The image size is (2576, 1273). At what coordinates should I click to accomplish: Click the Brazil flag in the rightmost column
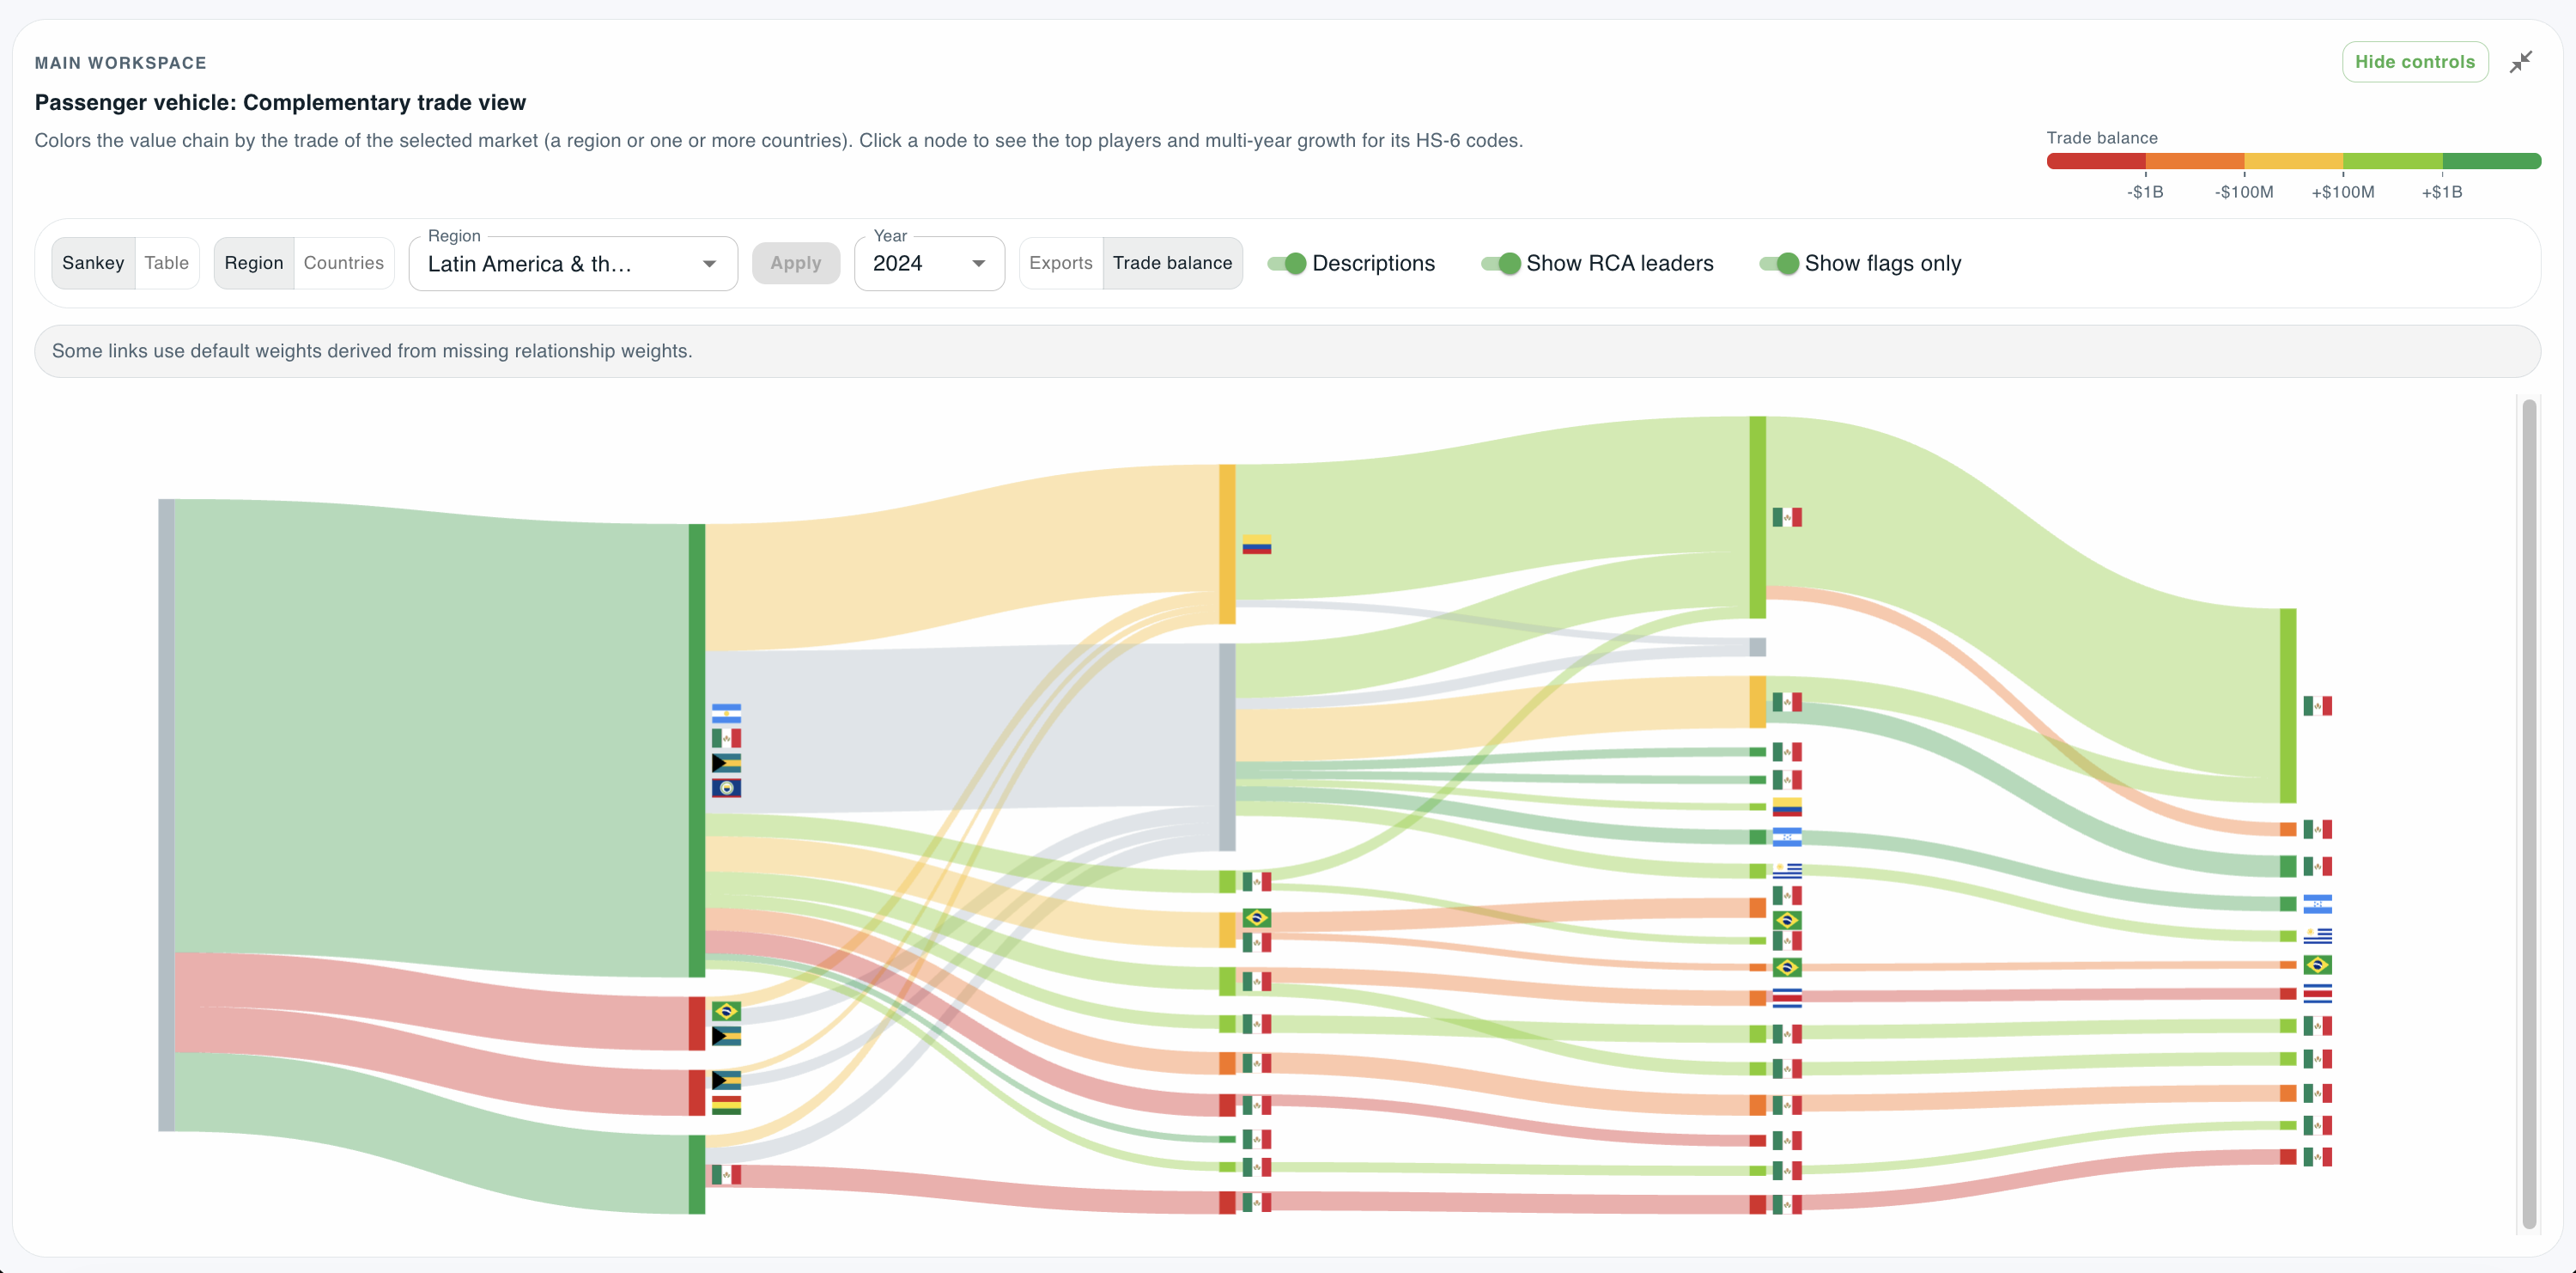click(2317, 965)
